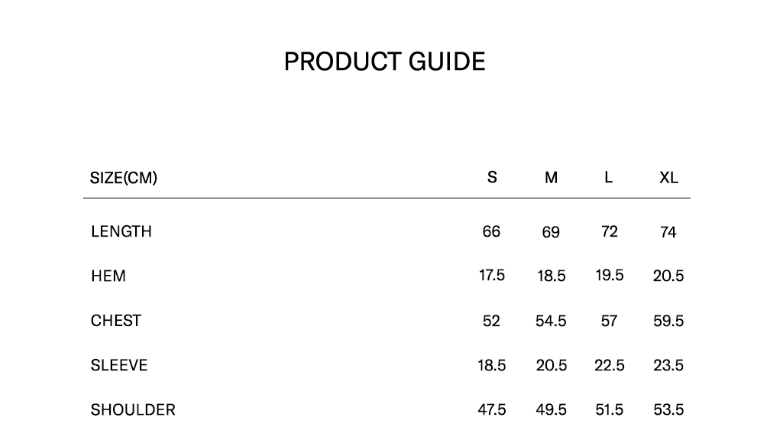Click the CHEST row label
This screenshot has height=439, width=763.
click(116, 321)
